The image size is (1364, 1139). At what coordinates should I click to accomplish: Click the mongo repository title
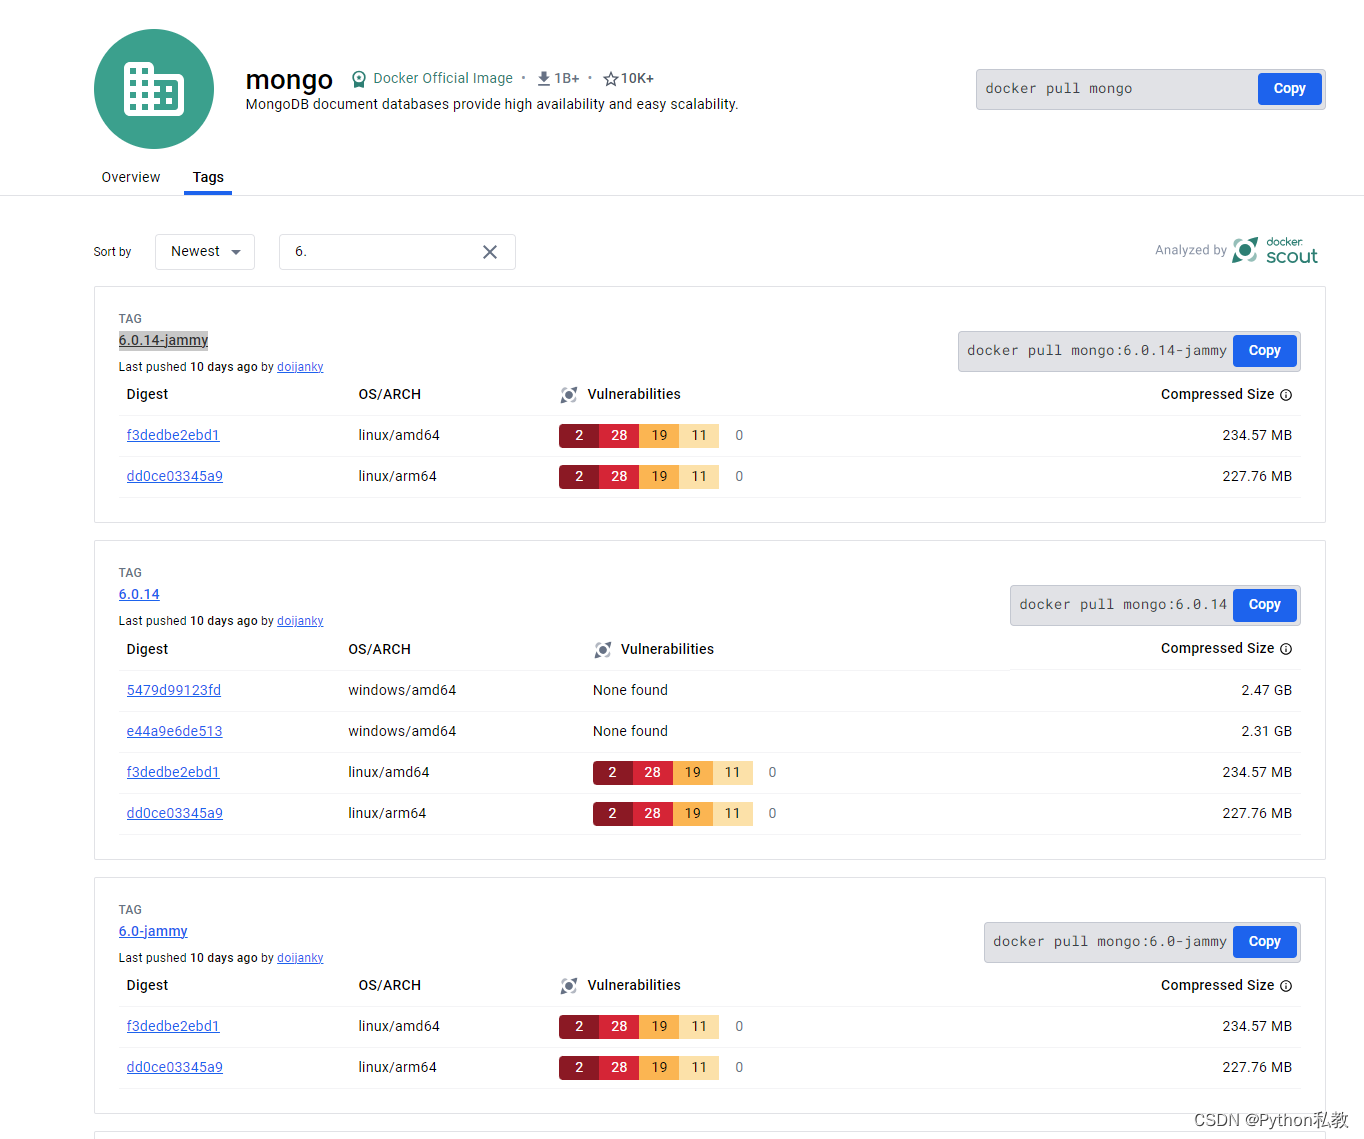(289, 79)
